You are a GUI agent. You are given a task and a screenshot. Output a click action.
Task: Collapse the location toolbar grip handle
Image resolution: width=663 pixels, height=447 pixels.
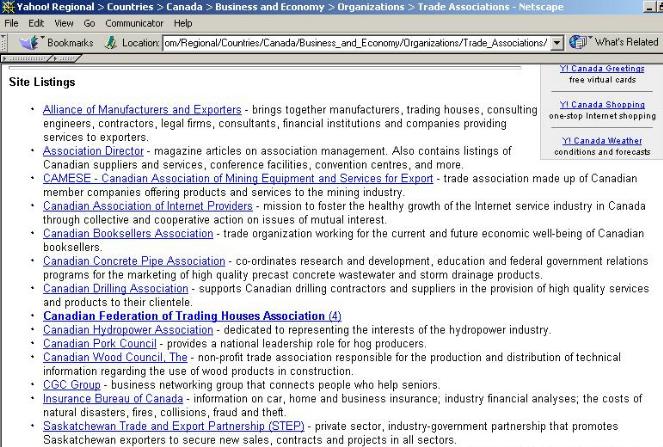(4, 43)
